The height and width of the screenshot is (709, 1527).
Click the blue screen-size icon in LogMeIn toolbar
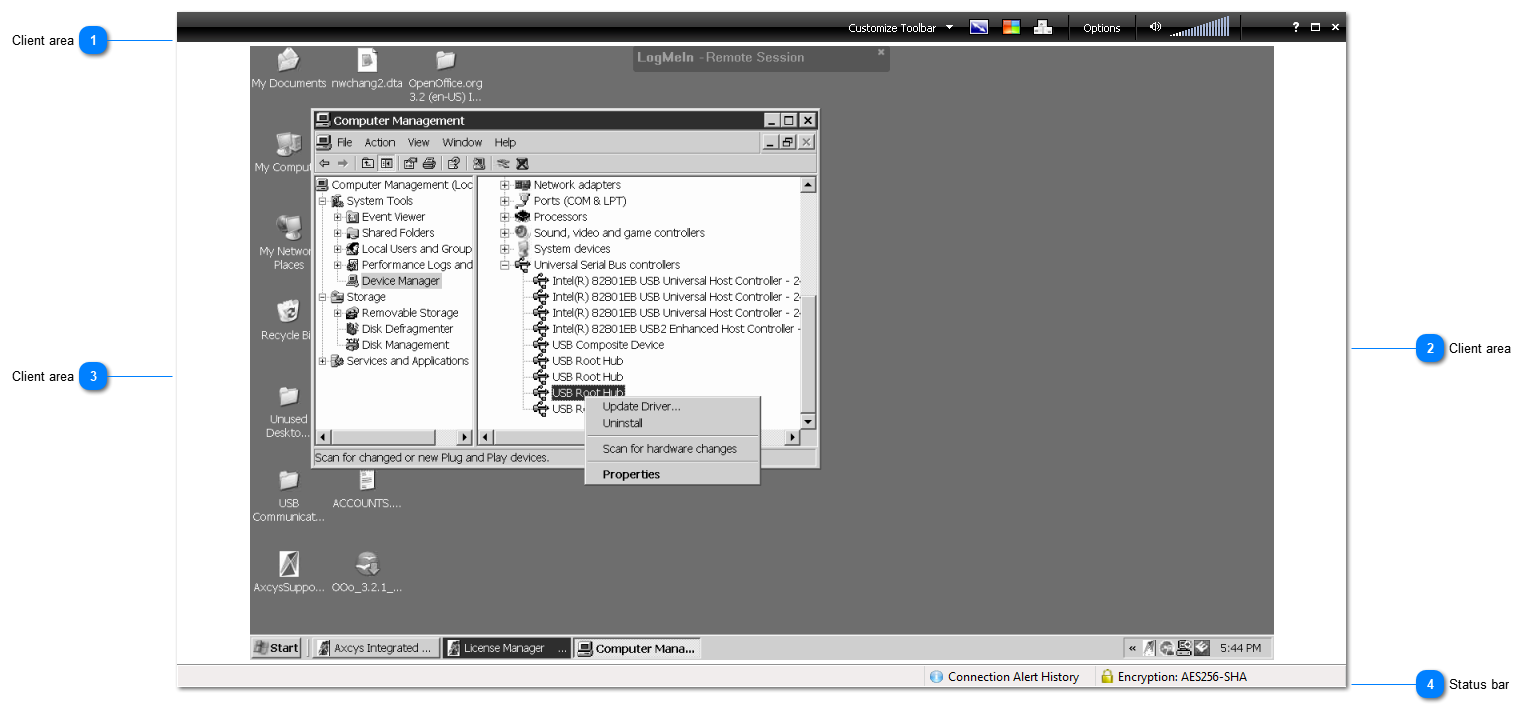coord(979,27)
